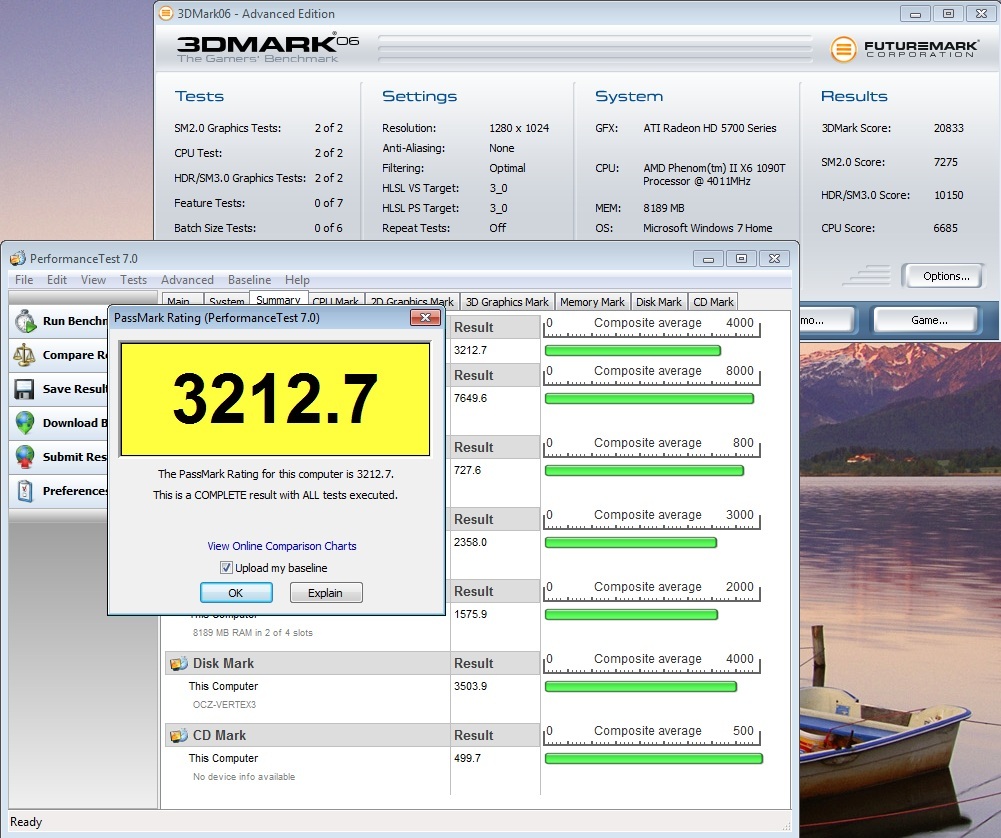
Task: Click the Explain button in the rating dialog
Action: click(326, 592)
